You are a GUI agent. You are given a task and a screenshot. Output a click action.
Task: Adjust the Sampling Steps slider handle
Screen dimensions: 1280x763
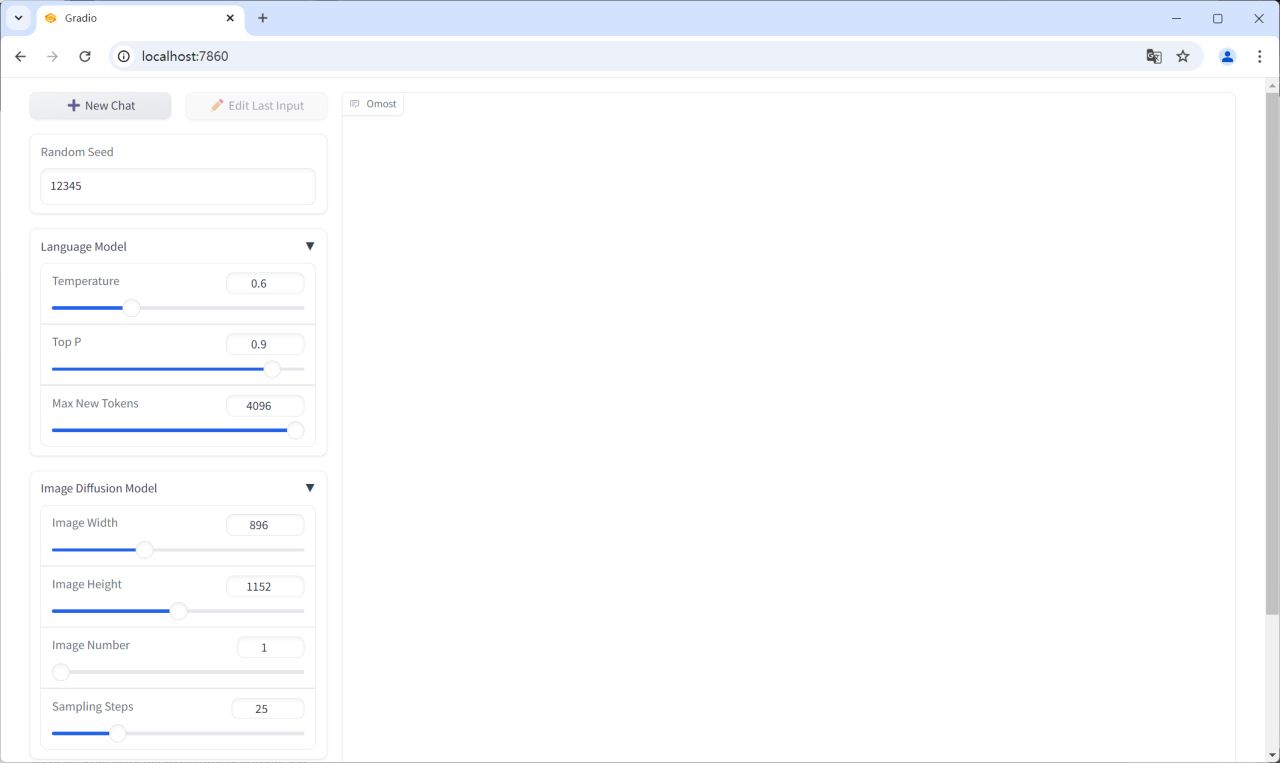coord(118,733)
